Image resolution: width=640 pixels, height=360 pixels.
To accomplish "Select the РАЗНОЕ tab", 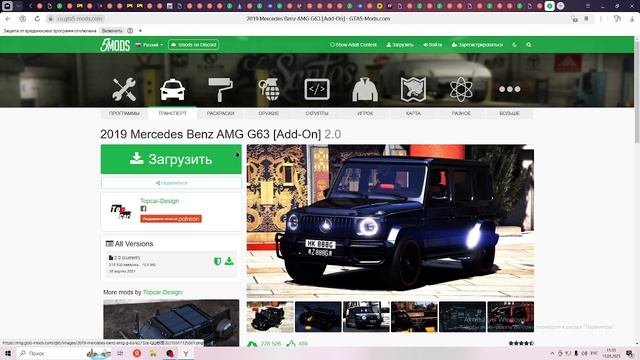I will point(461,113).
